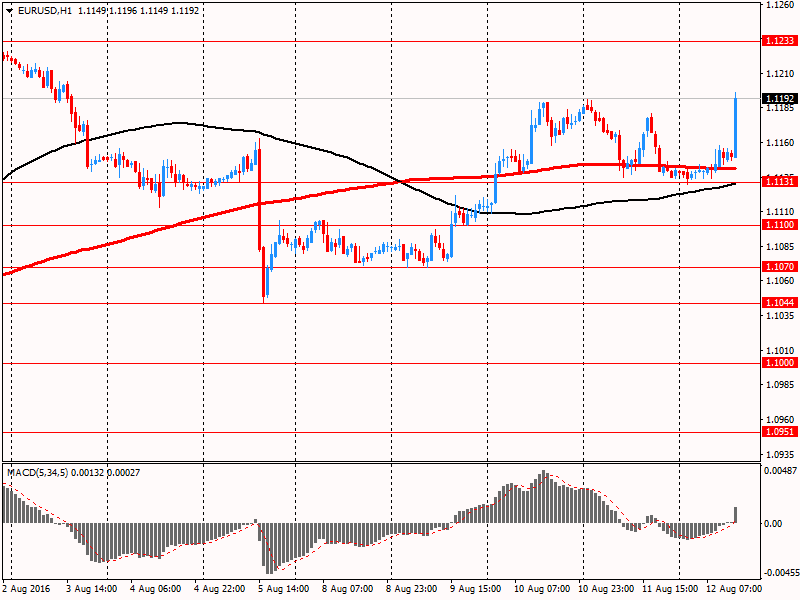Select the 4 Aug 06:00 time label

(x=156, y=589)
